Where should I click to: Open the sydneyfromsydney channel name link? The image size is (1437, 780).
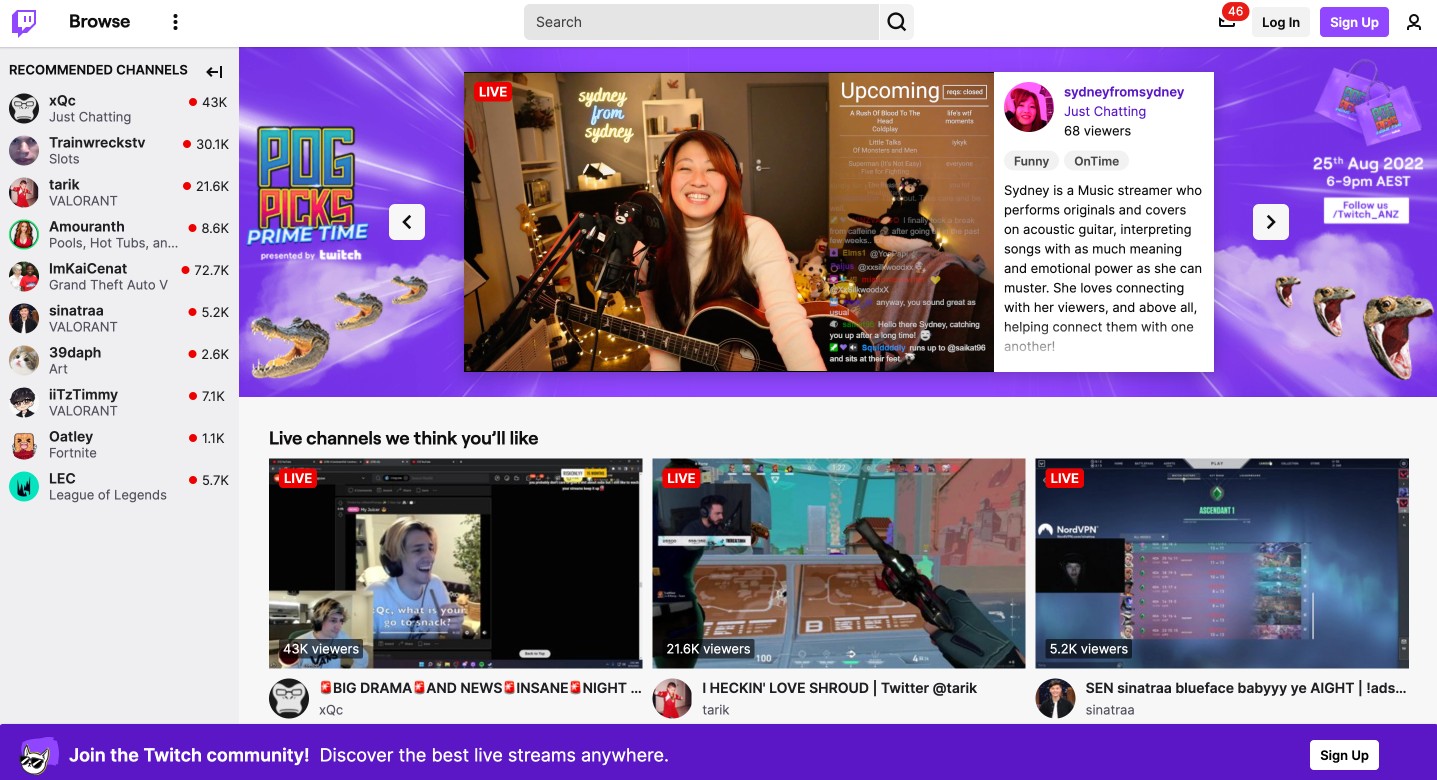click(x=1124, y=92)
